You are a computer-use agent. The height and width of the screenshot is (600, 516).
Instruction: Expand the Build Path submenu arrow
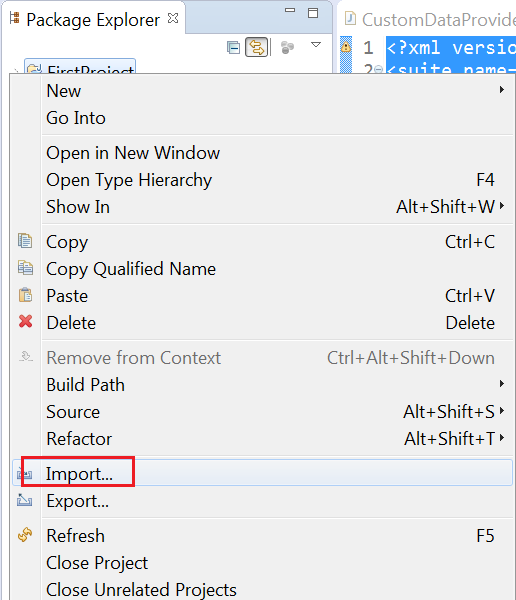[501, 383]
